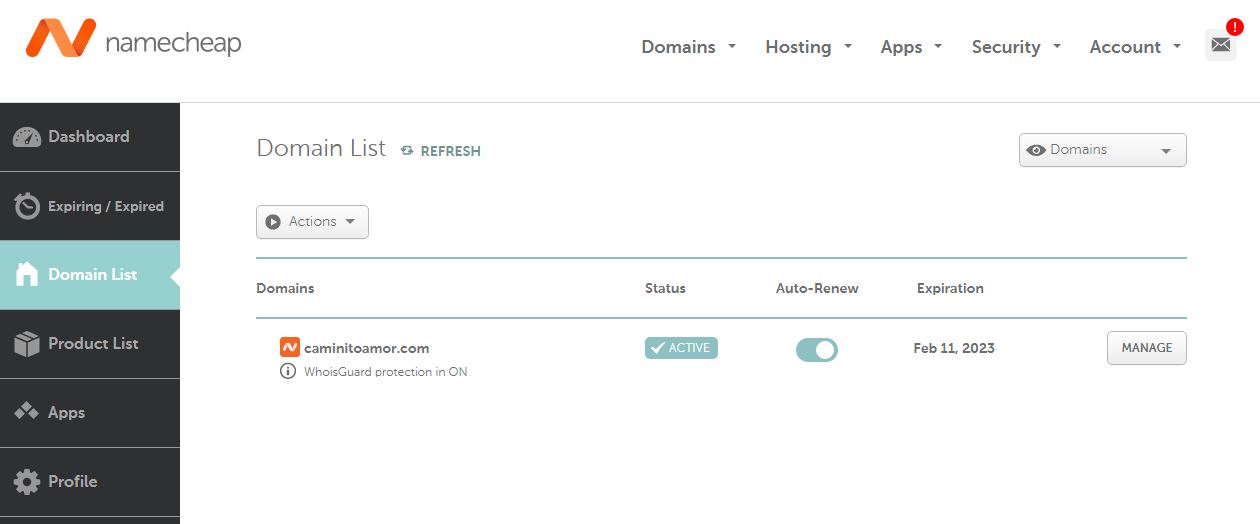This screenshot has height=524, width=1260.
Task: Click the Domain List page heading
Action: pyautogui.click(x=321, y=148)
